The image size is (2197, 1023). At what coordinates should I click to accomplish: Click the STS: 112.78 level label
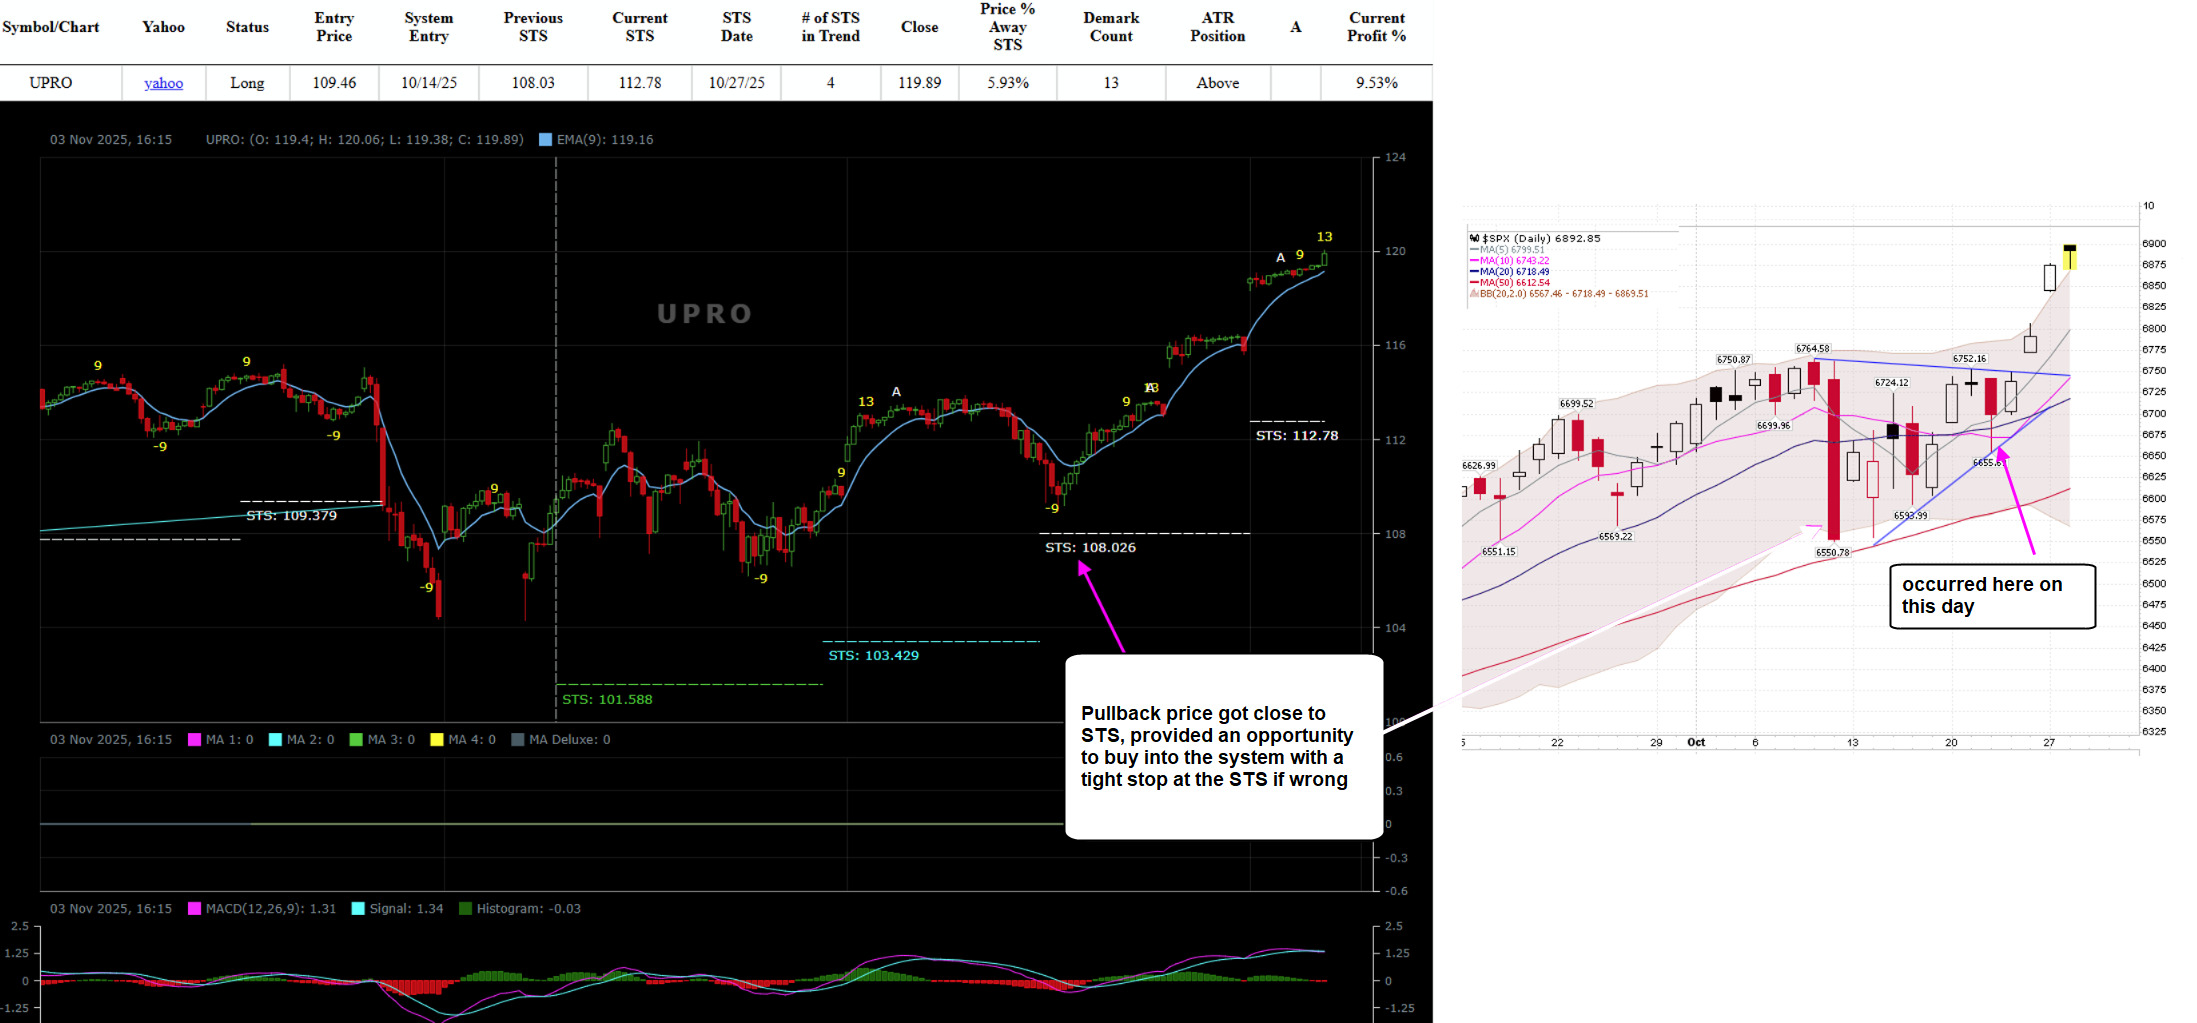pyautogui.click(x=1296, y=436)
